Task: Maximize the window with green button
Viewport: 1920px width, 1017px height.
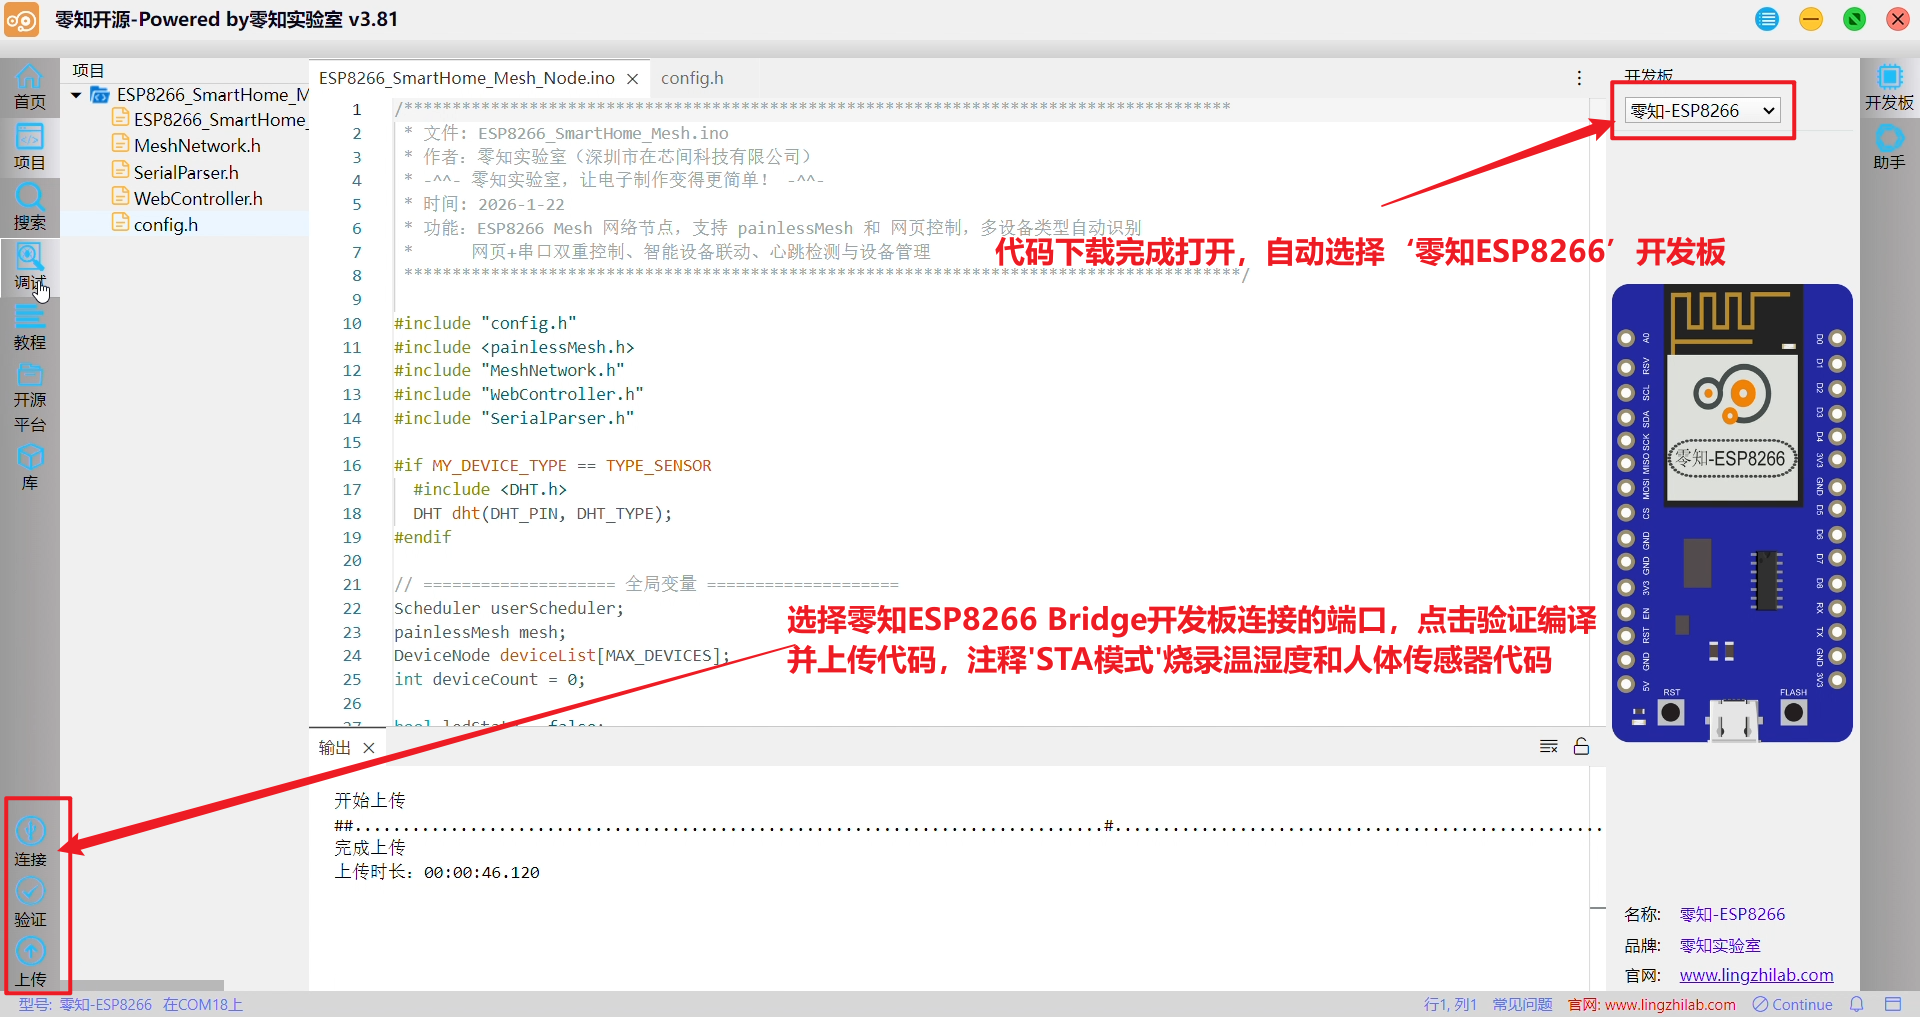Action: coord(1854,19)
